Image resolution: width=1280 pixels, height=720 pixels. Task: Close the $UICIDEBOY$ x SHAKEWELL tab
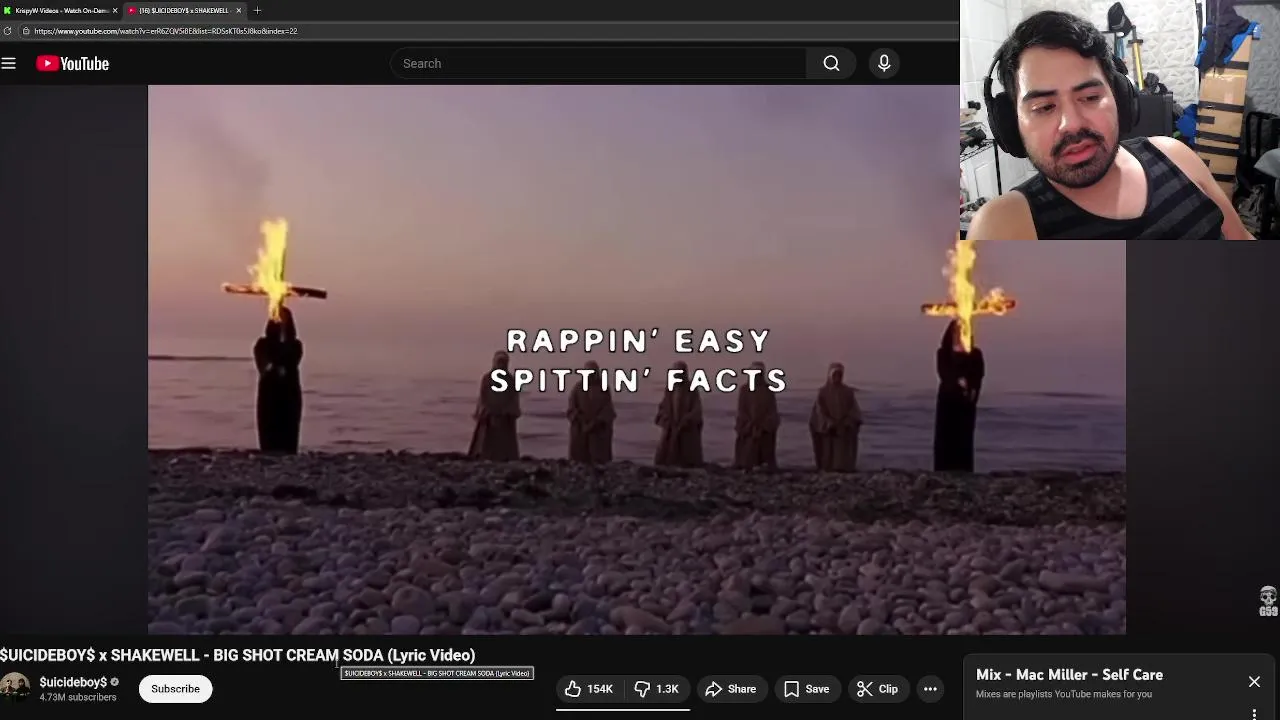coord(238,10)
